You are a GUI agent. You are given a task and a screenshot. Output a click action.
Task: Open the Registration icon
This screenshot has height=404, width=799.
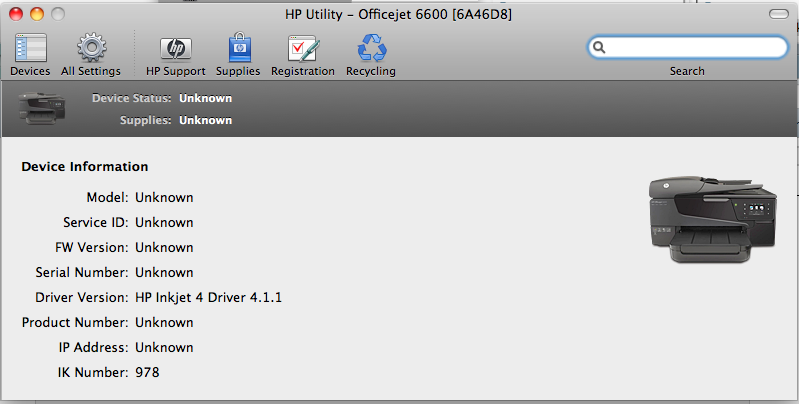pos(303,48)
